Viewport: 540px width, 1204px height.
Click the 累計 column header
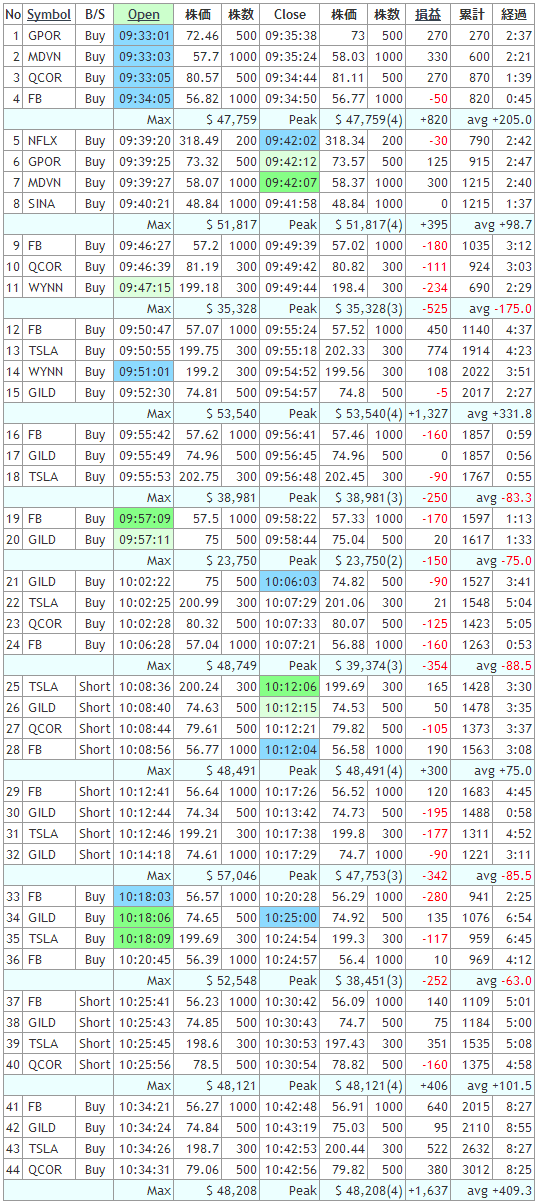pyautogui.click(x=472, y=15)
